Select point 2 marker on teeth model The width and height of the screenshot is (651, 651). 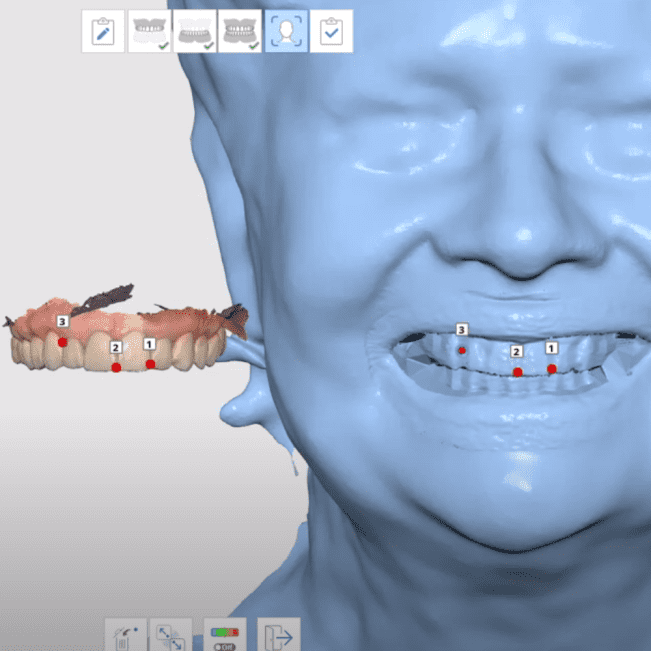[117, 368]
